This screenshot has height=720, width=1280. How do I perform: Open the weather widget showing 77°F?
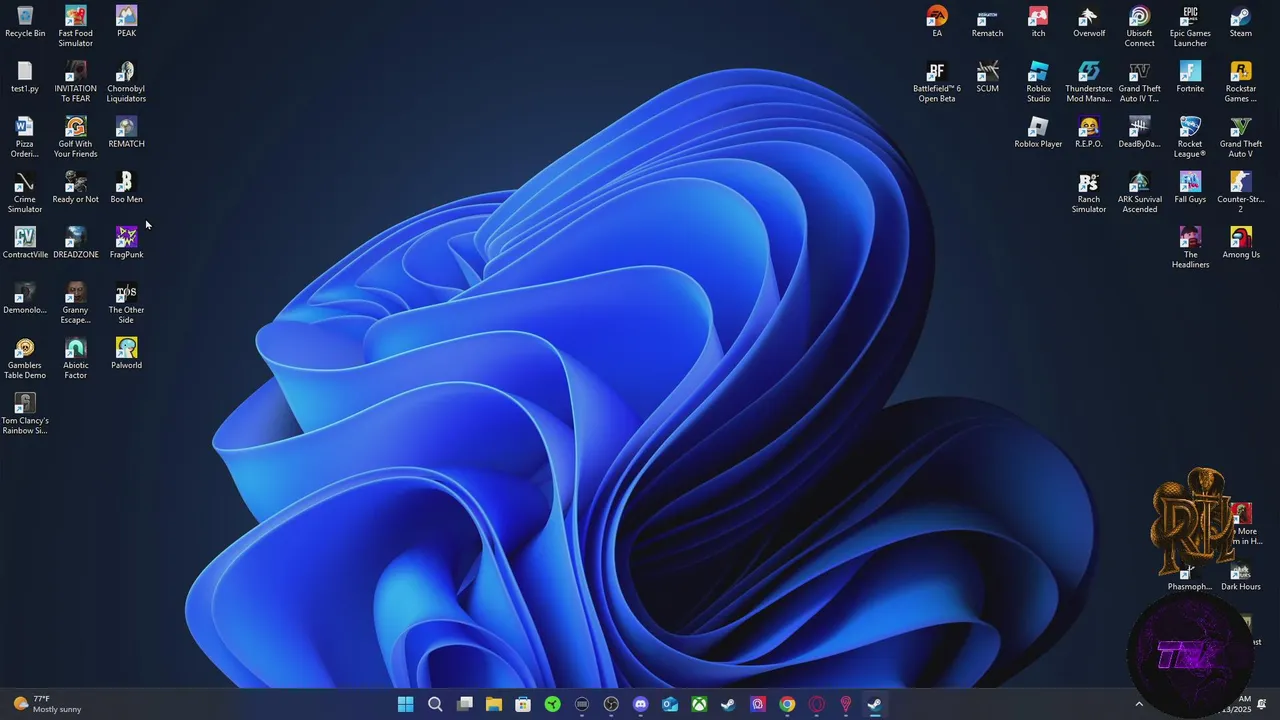47,704
